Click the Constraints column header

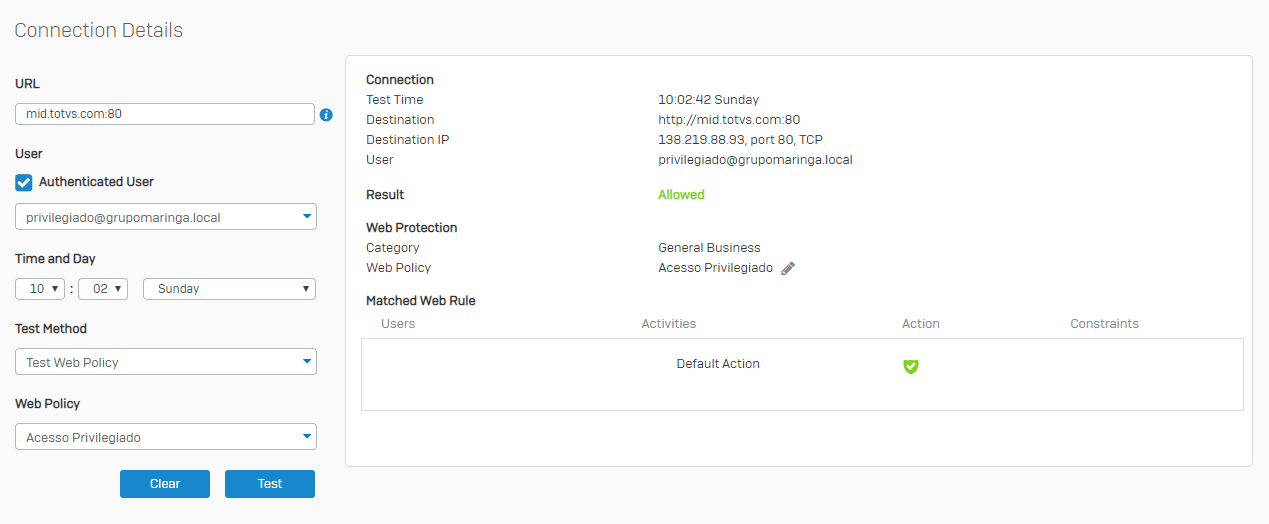(x=1104, y=324)
